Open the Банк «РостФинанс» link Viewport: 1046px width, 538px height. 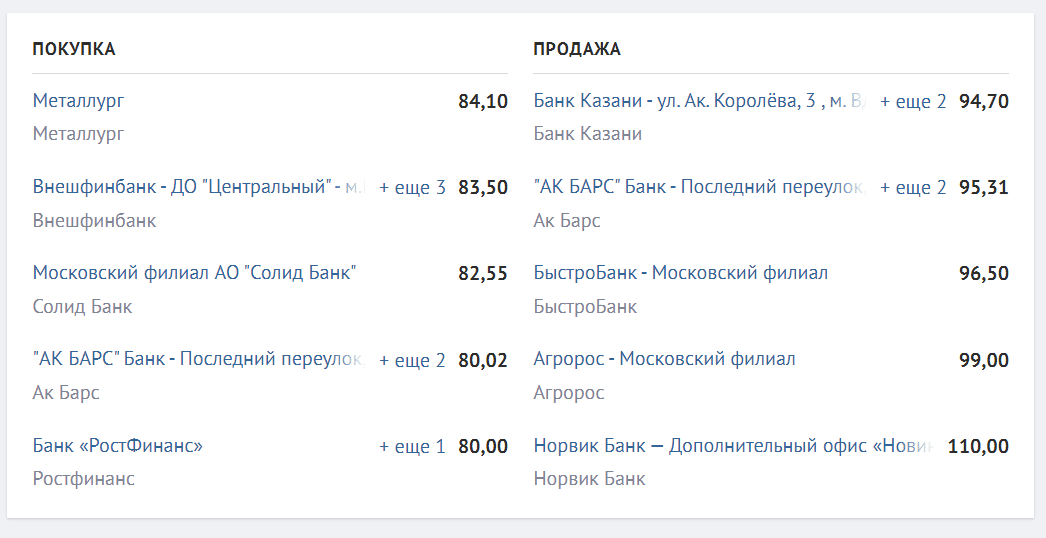click(x=117, y=446)
